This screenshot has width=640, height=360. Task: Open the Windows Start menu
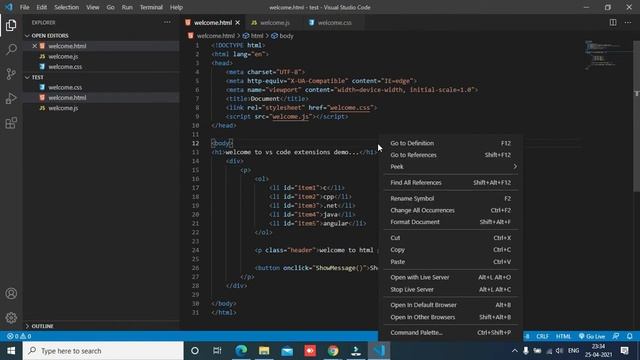(11, 351)
